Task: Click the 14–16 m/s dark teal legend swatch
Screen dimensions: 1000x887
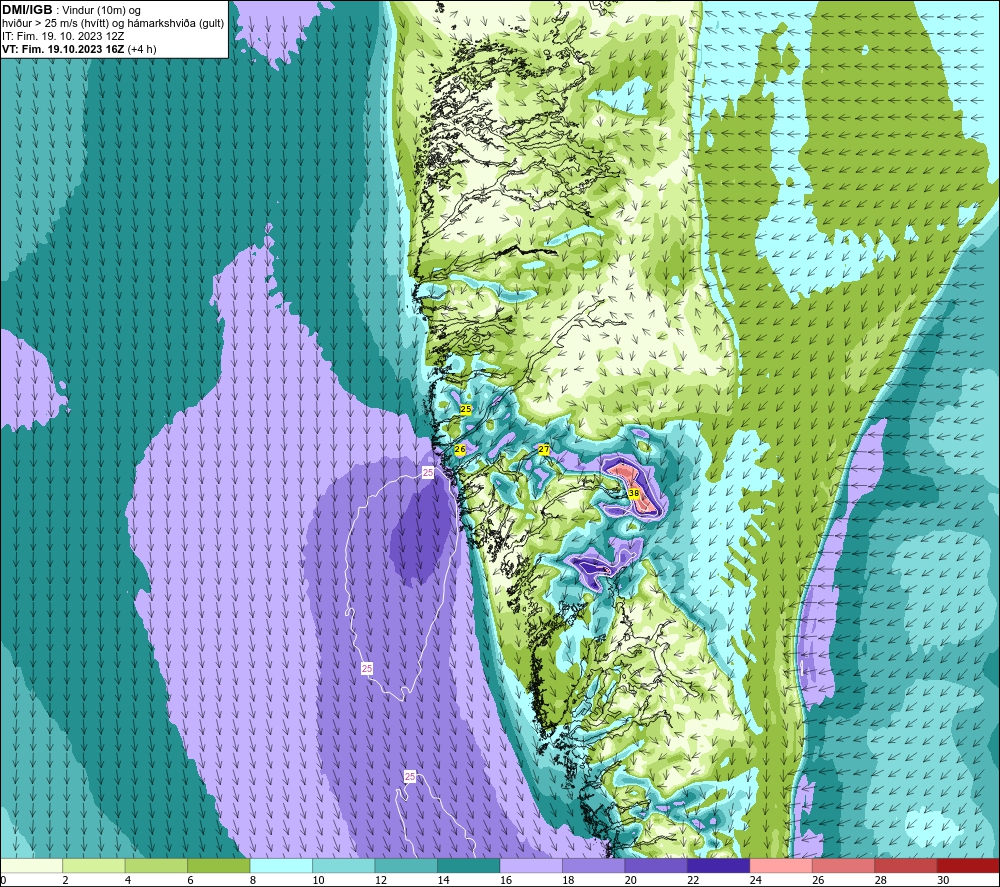Action: tap(469, 865)
